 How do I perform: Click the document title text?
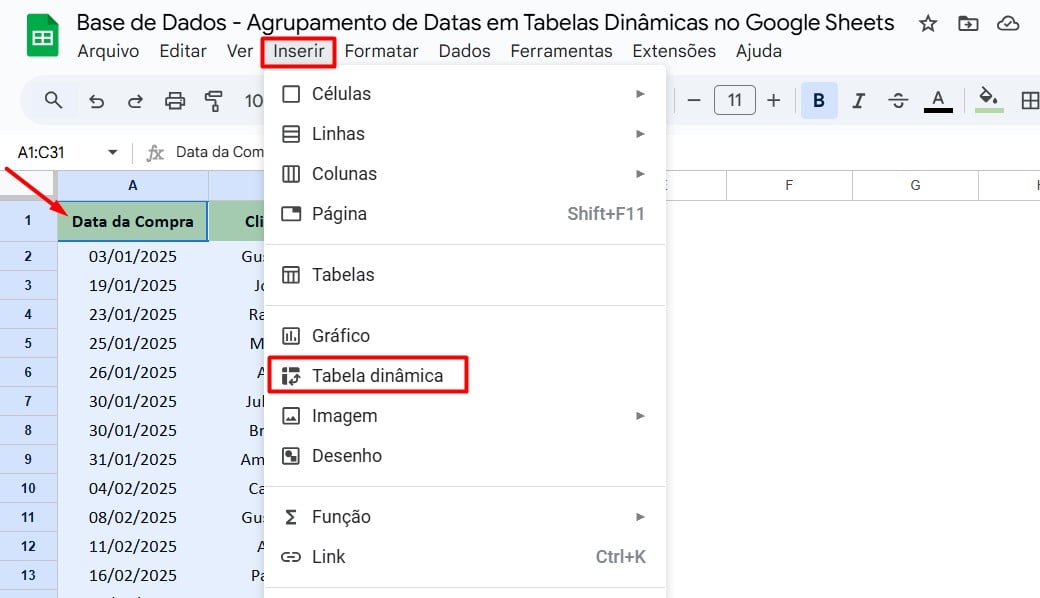pyautogui.click(x=485, y=23)
